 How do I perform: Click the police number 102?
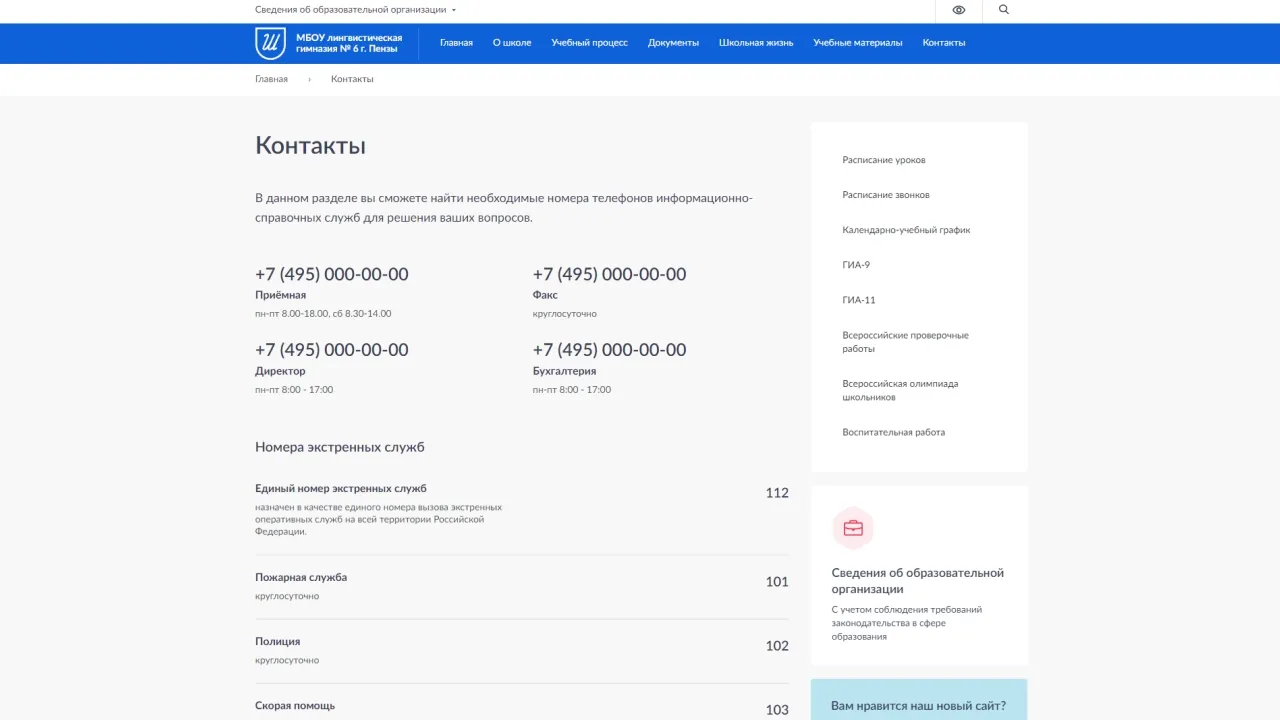point(777,646)
